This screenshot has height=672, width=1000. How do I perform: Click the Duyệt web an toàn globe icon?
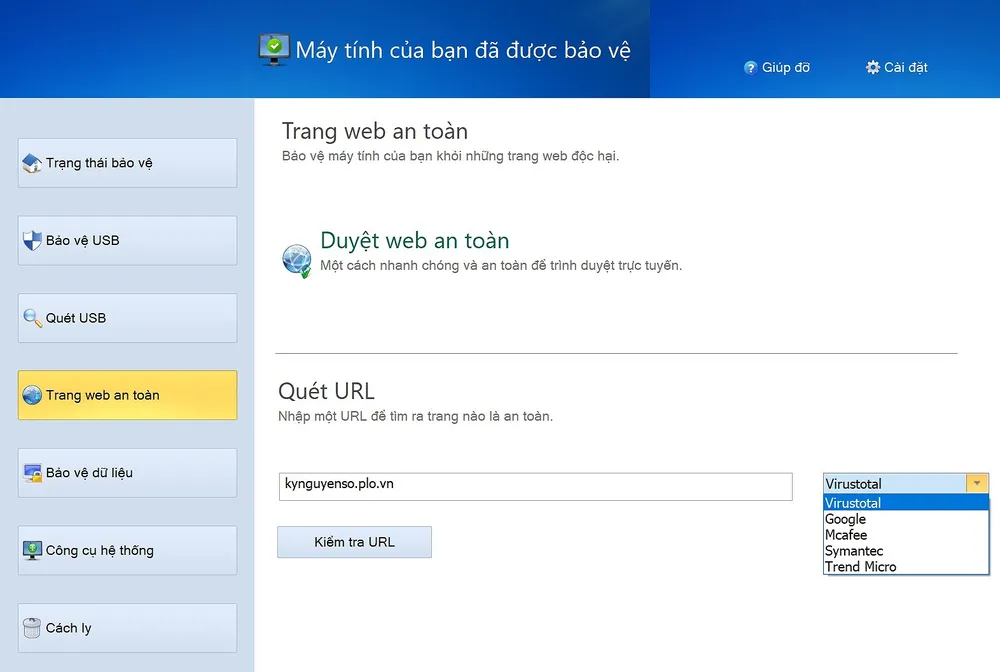point(297,260)
